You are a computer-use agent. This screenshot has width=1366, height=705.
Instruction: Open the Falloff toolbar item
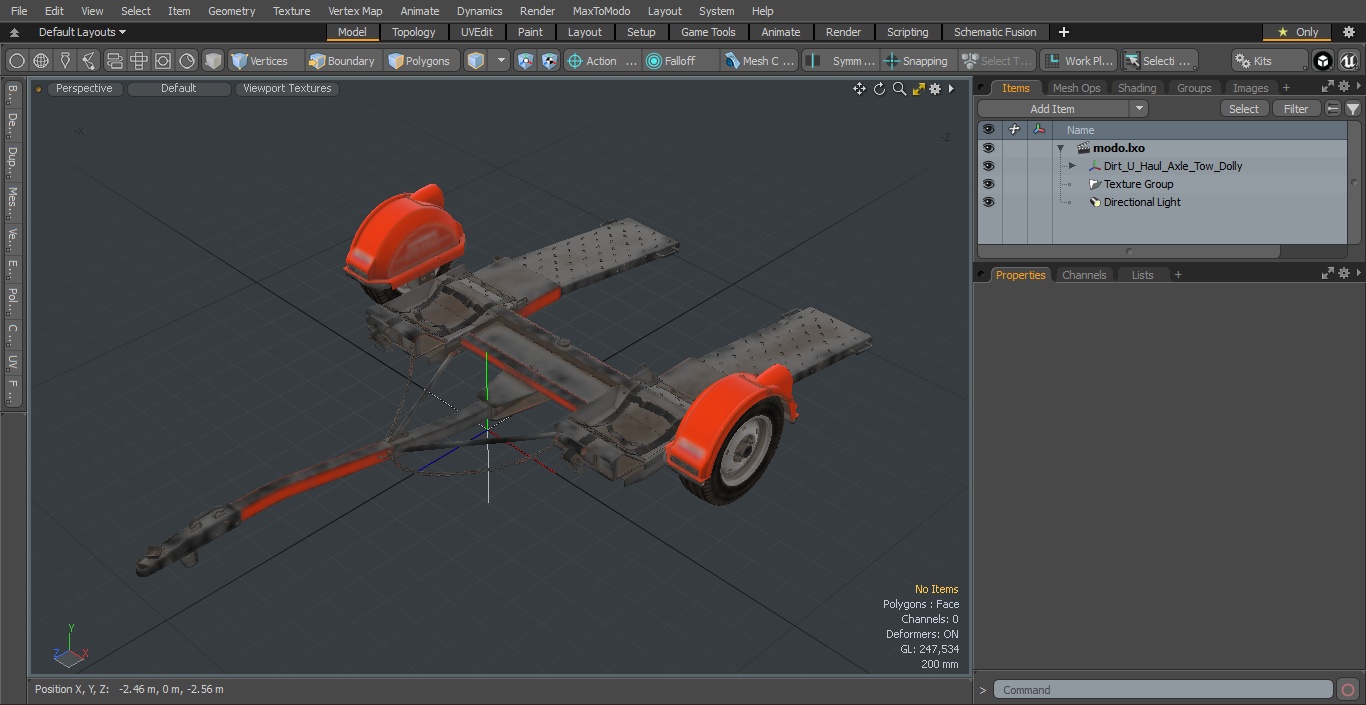tap(680, 61)
